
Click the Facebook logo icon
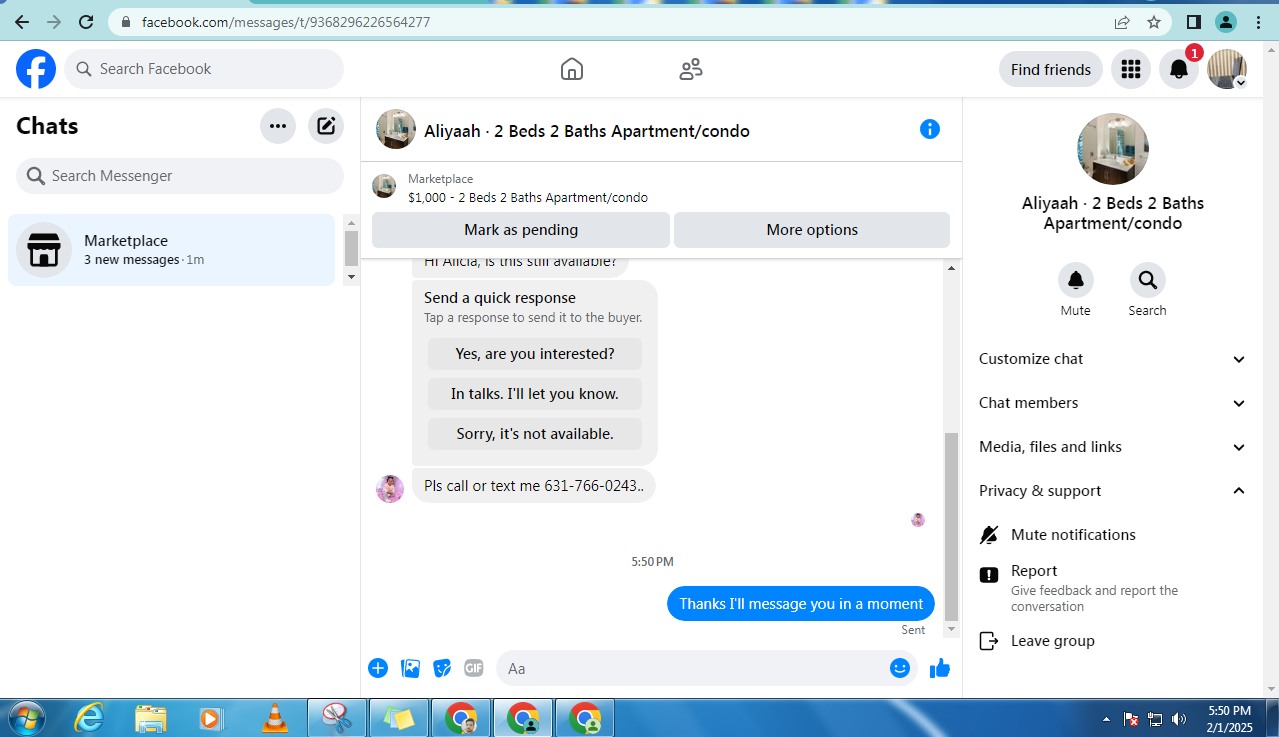pos(36,69)
